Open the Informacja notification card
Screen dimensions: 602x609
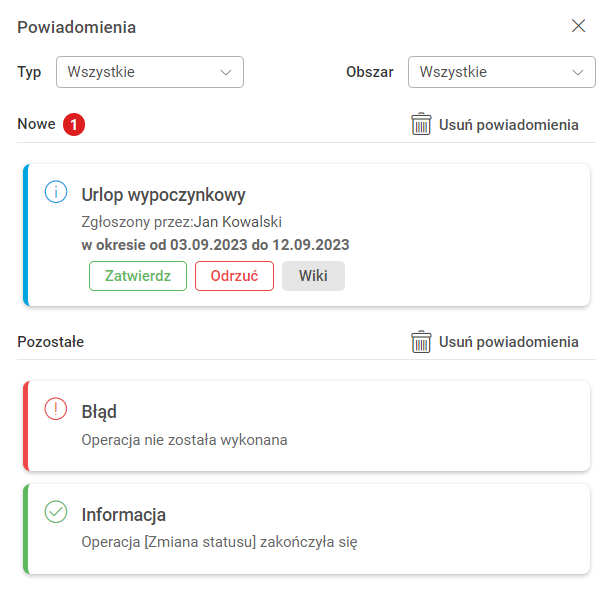(300, 528)
